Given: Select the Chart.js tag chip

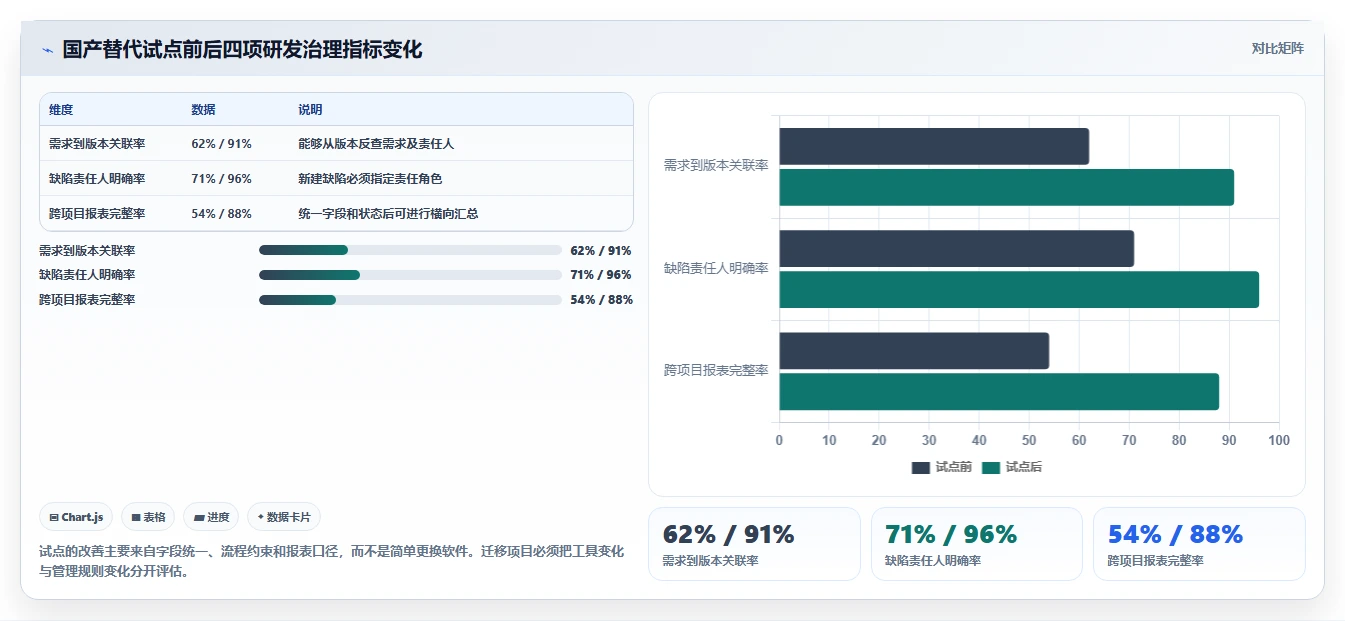Looking at the screenshot, I should (x=76, y=517).
